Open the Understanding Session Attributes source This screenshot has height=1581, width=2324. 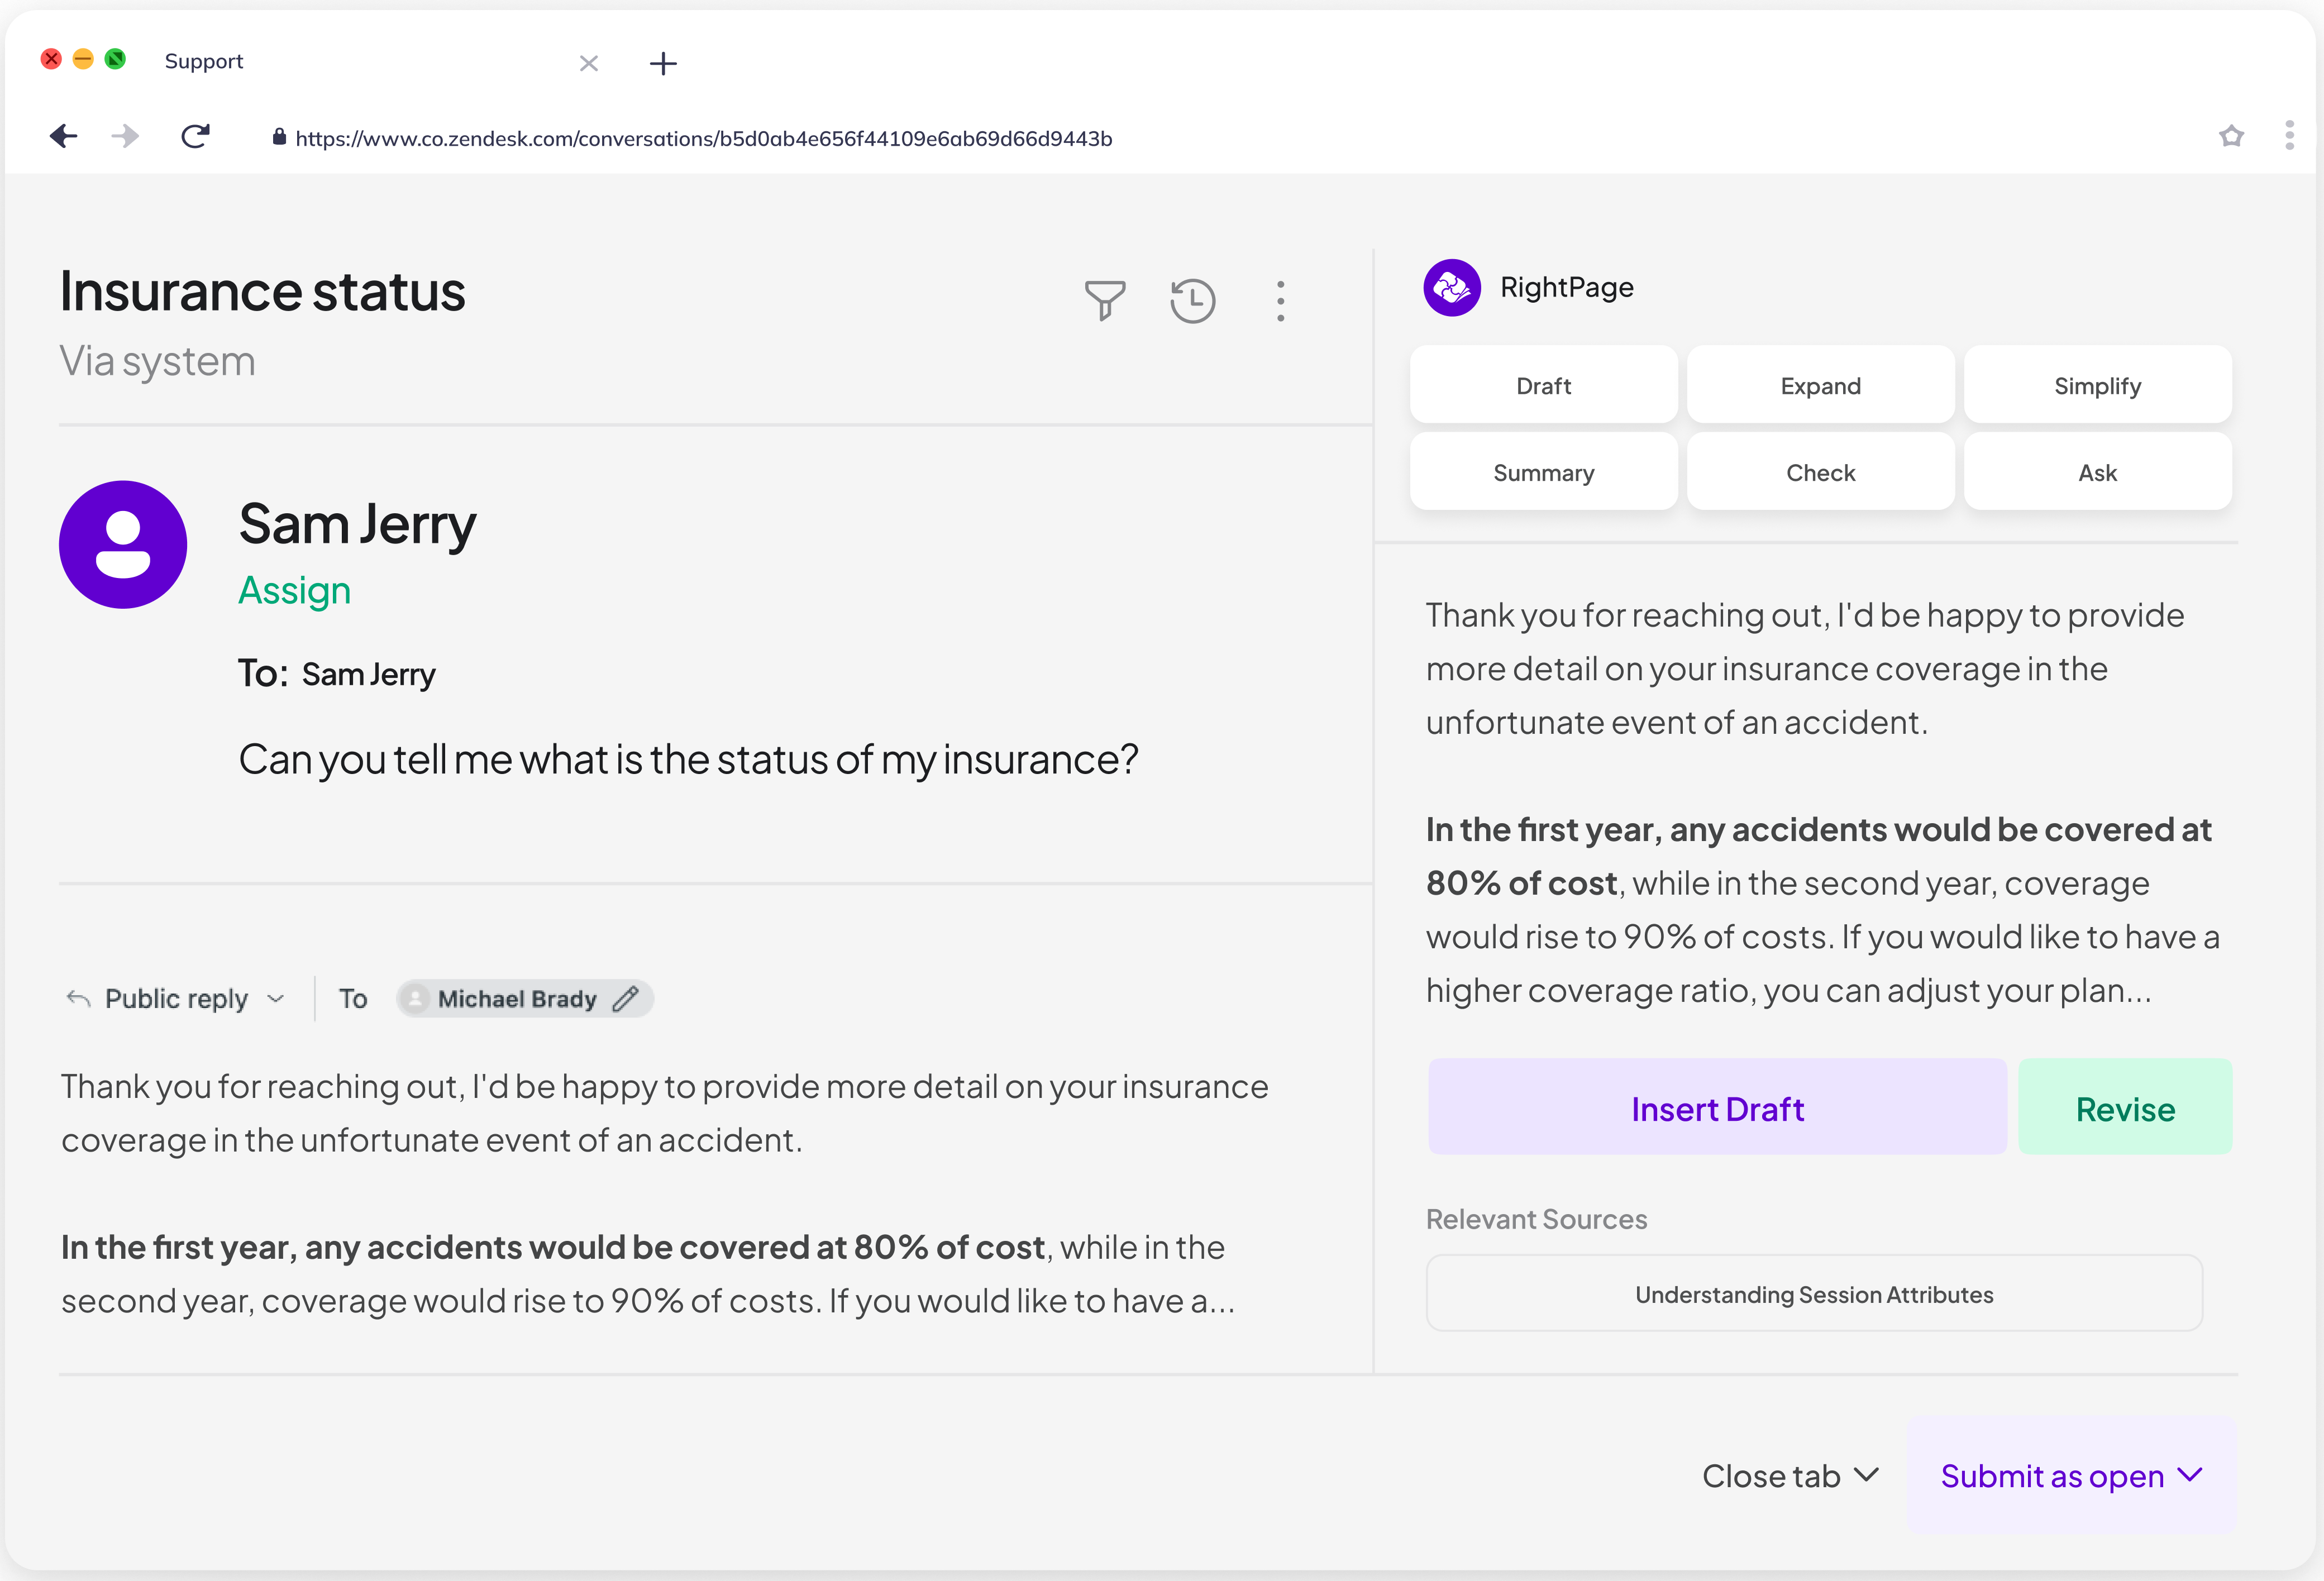(x=1814, y=1294)
